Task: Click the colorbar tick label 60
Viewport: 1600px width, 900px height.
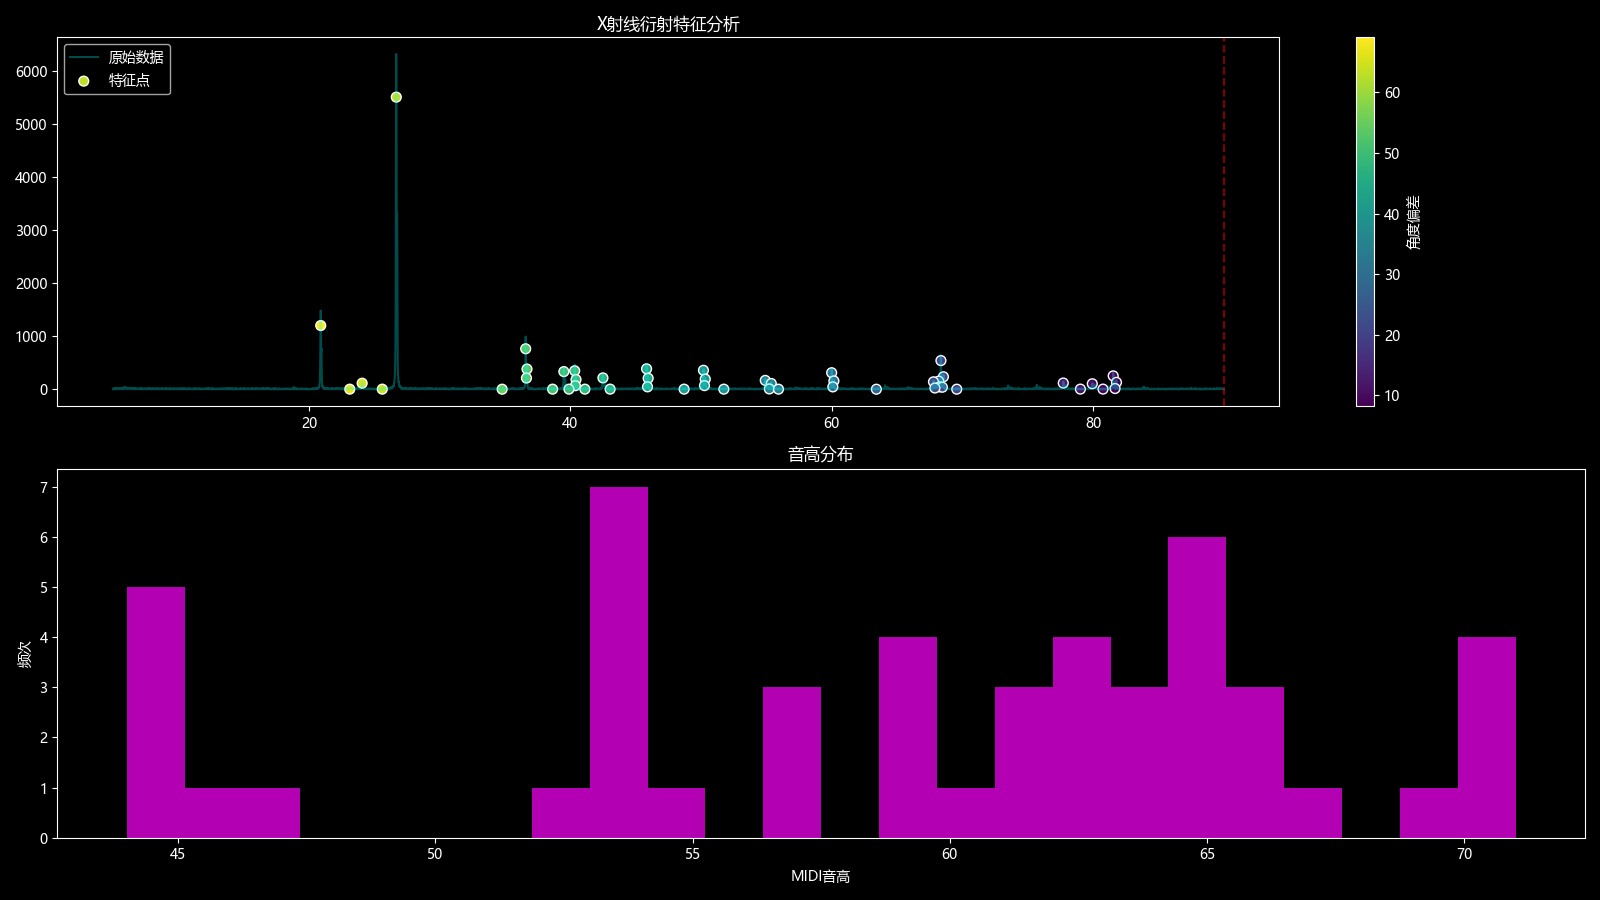Action: (1392, 93)
